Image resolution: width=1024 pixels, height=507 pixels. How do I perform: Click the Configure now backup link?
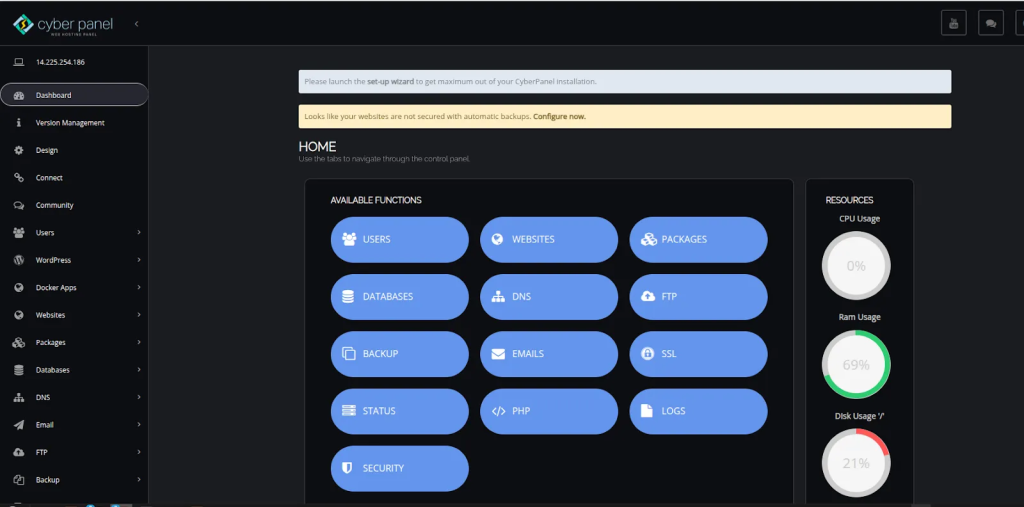[559, 116]
